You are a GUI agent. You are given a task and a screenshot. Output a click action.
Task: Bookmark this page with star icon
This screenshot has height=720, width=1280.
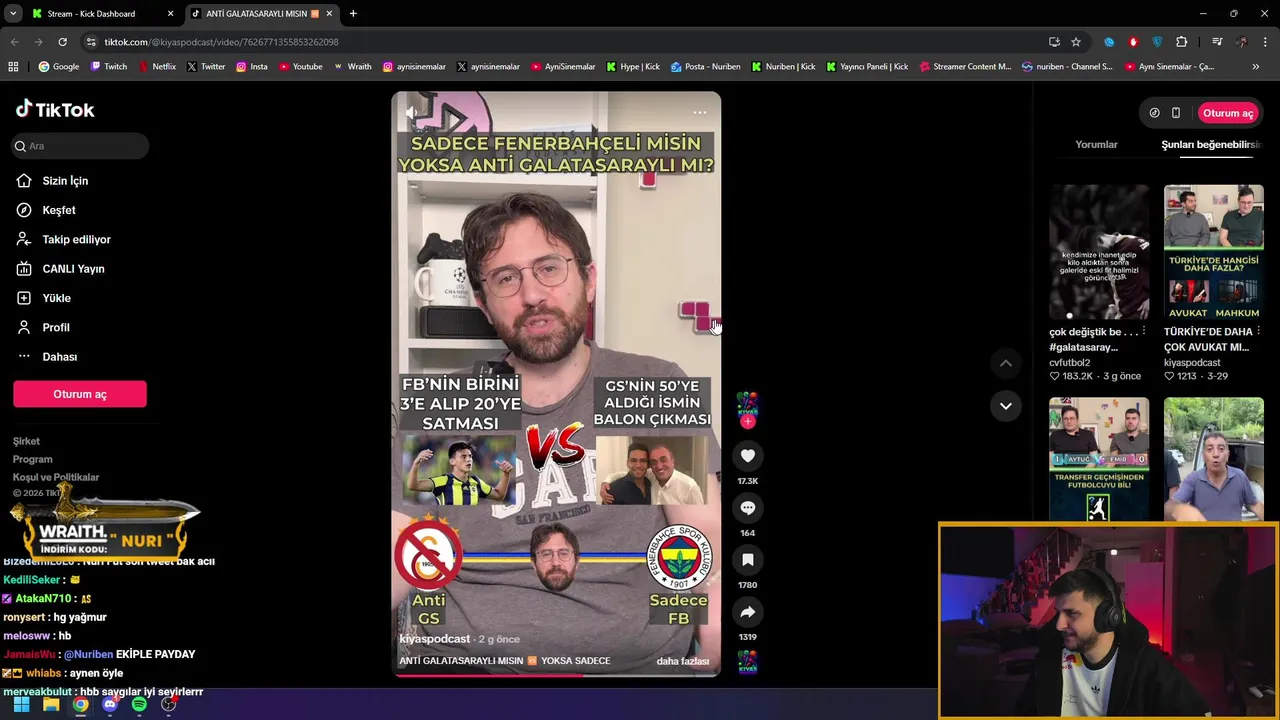(x=1076, y=42)
